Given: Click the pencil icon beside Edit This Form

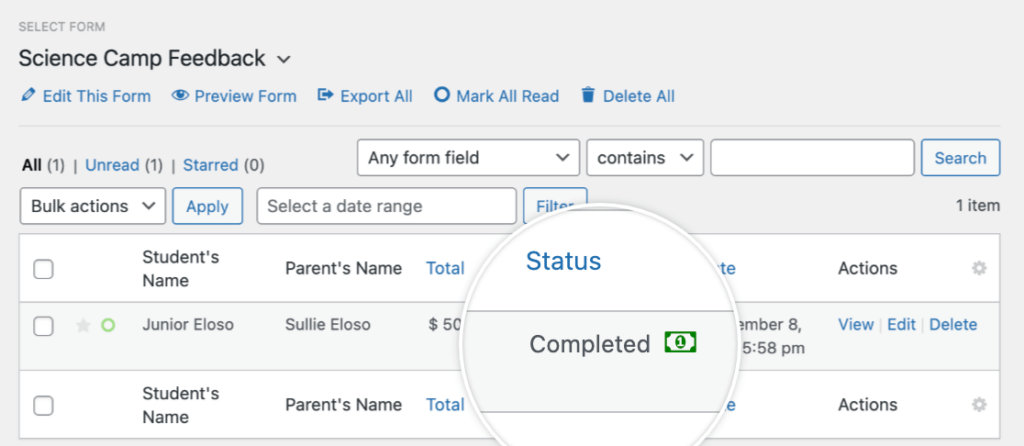Looking at the screenshot, I should 27,96.
